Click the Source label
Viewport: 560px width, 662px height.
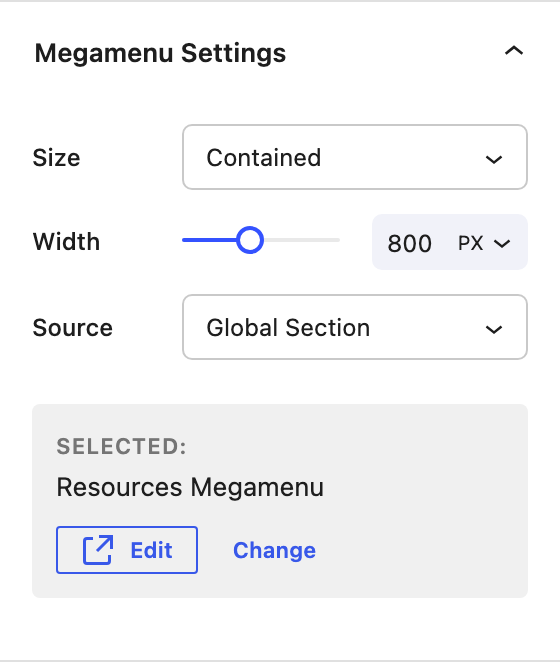point(73,328)
